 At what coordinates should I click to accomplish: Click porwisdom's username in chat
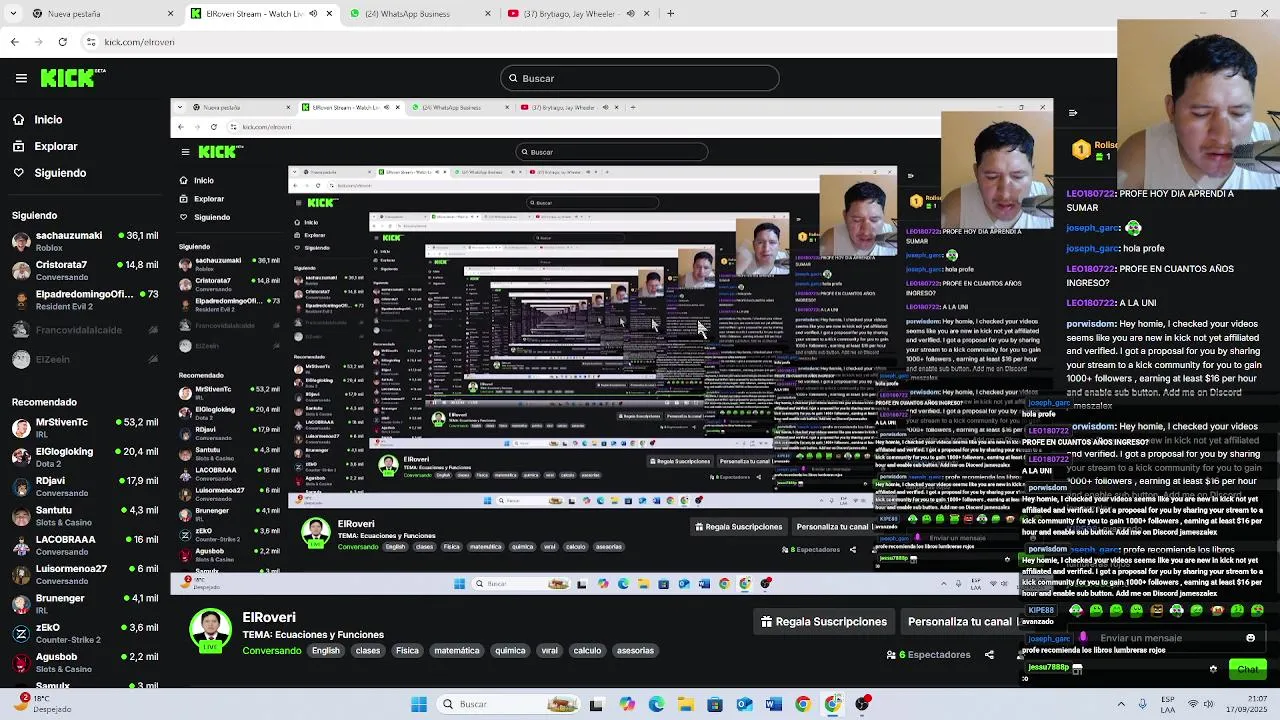[x=1090, y=324]
